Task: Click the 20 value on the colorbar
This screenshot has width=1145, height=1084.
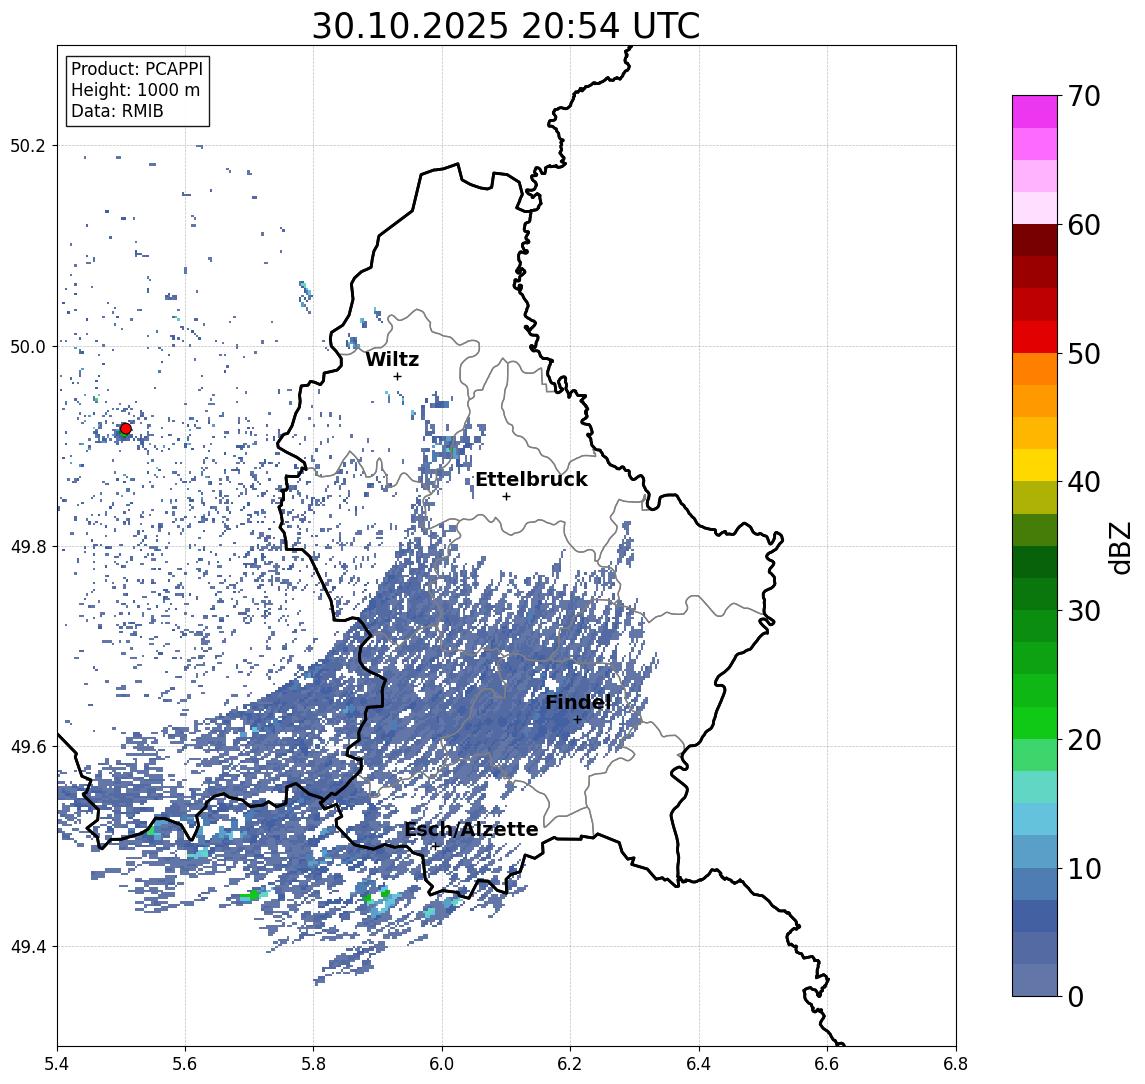Action: click(x=1084, y=739)
